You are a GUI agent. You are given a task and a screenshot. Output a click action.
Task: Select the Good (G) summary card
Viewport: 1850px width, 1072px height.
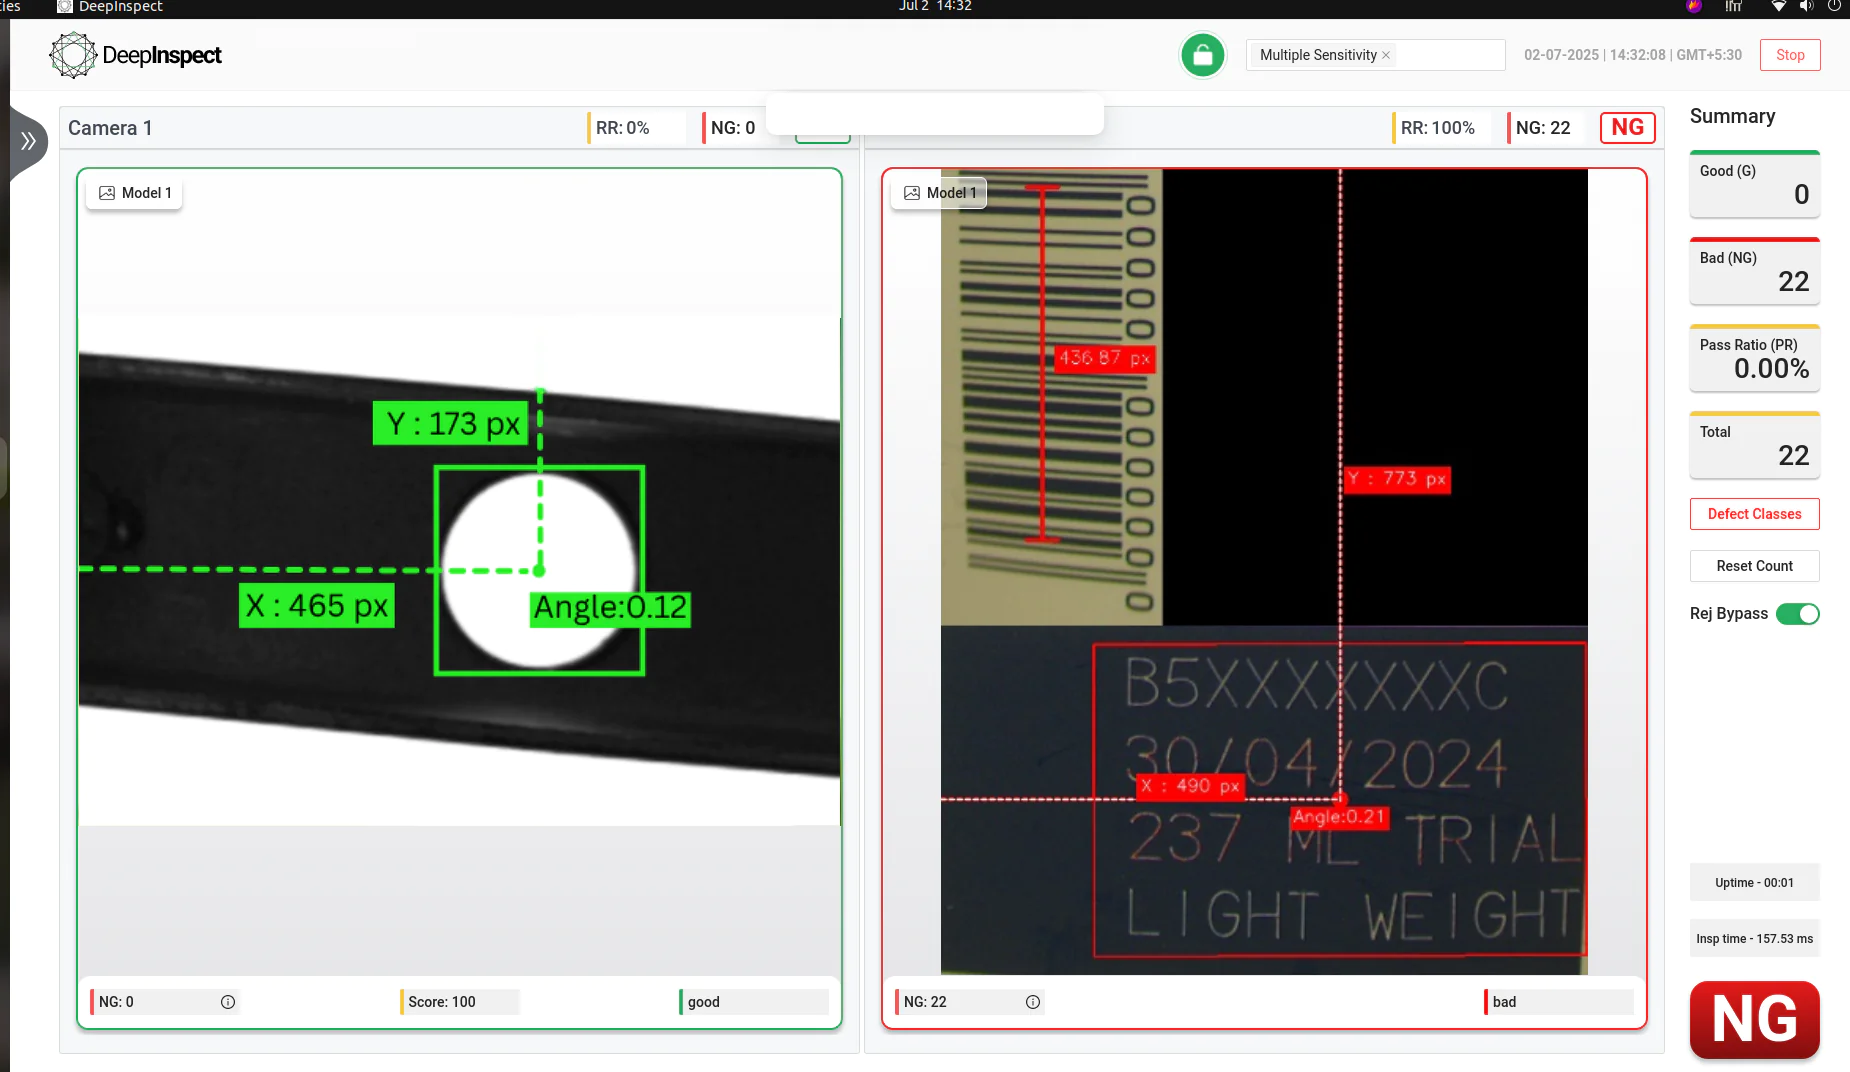1754,184
